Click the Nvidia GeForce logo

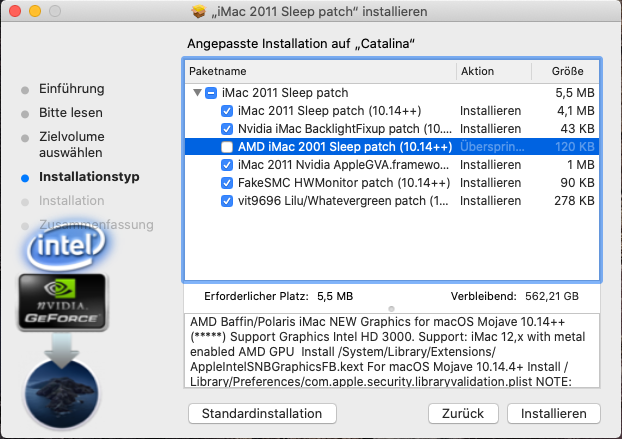tap(63, 302)
